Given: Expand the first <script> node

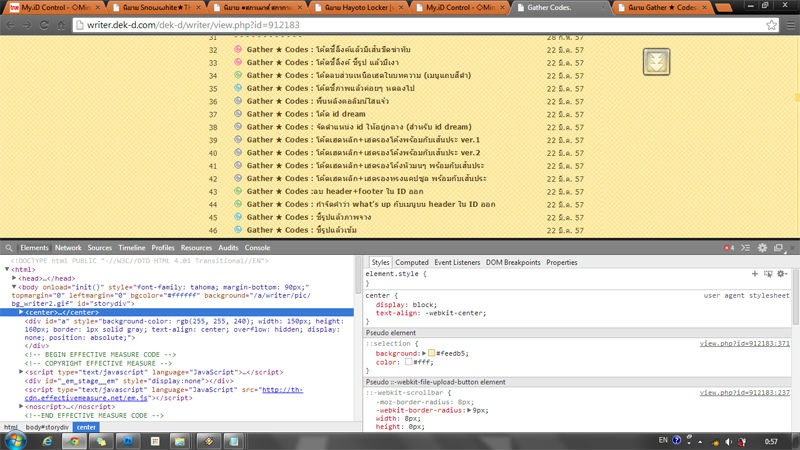Looking at the screenshot, I should pyautogui.click(x=21, y=372).
